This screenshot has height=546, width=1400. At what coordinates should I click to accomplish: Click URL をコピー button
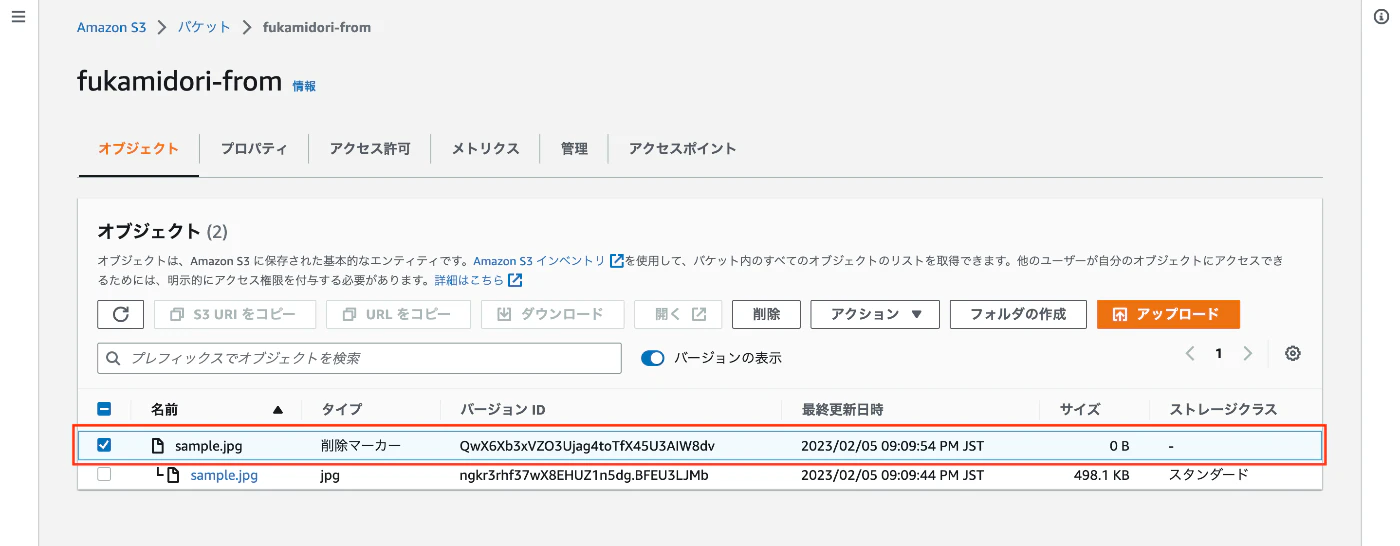(x=398, y=314)
